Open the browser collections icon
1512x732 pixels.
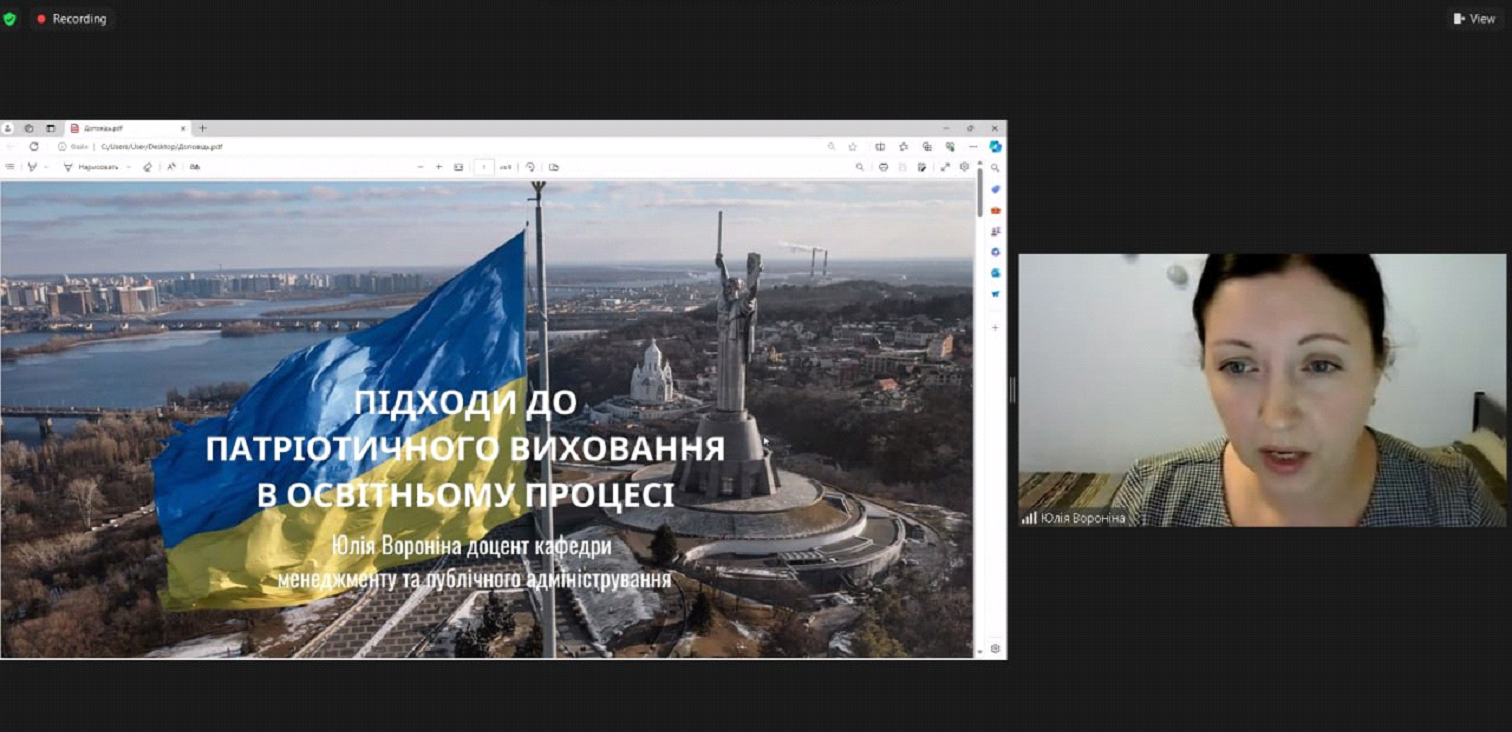(x=927, y=146)
